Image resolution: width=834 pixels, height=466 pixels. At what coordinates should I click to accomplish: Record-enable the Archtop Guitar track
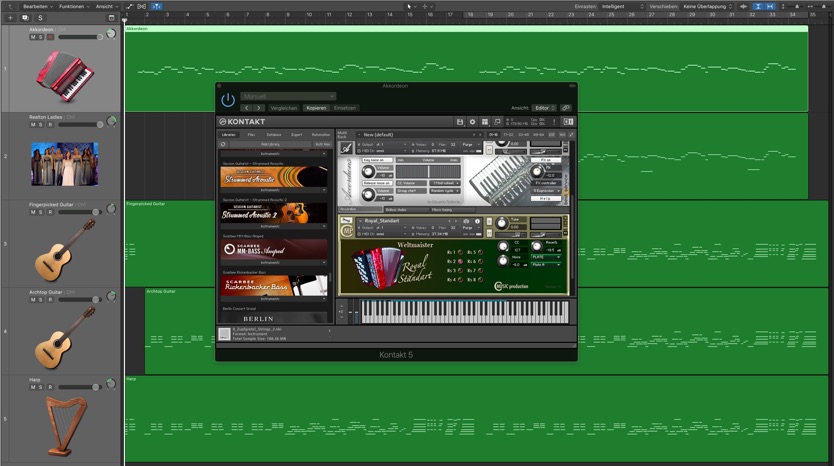tap(50, 299)
